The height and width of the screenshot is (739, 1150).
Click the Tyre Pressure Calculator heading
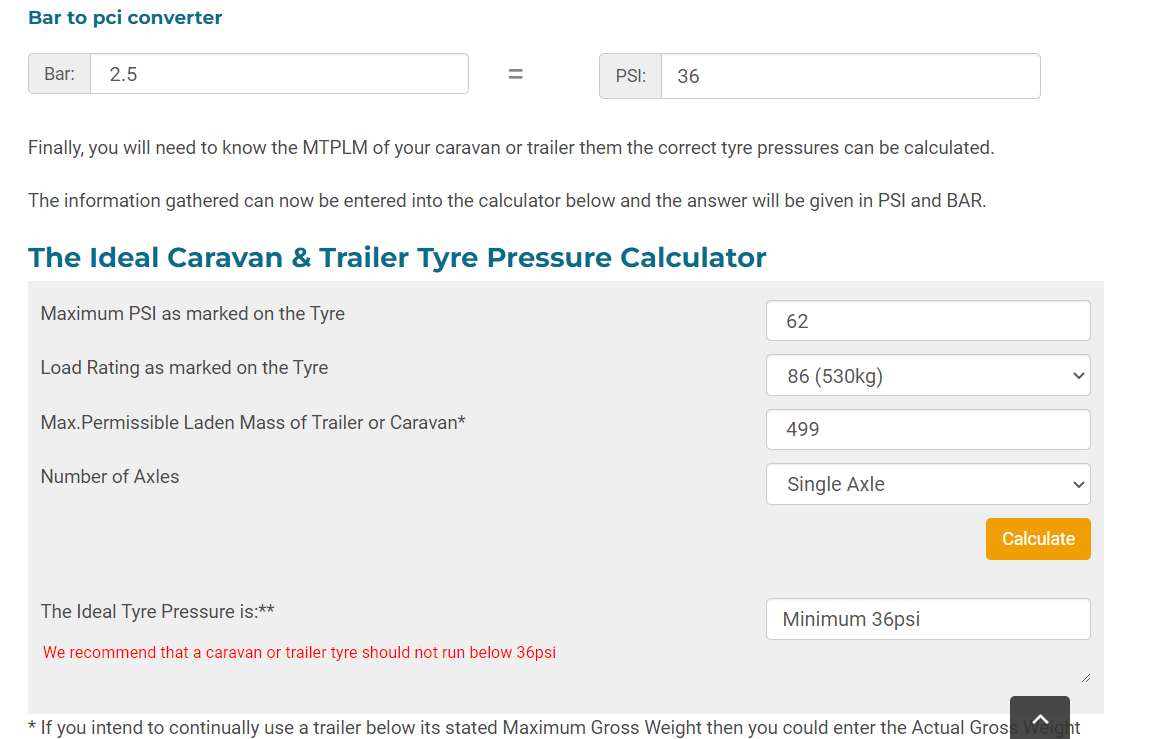pos(397,257)
